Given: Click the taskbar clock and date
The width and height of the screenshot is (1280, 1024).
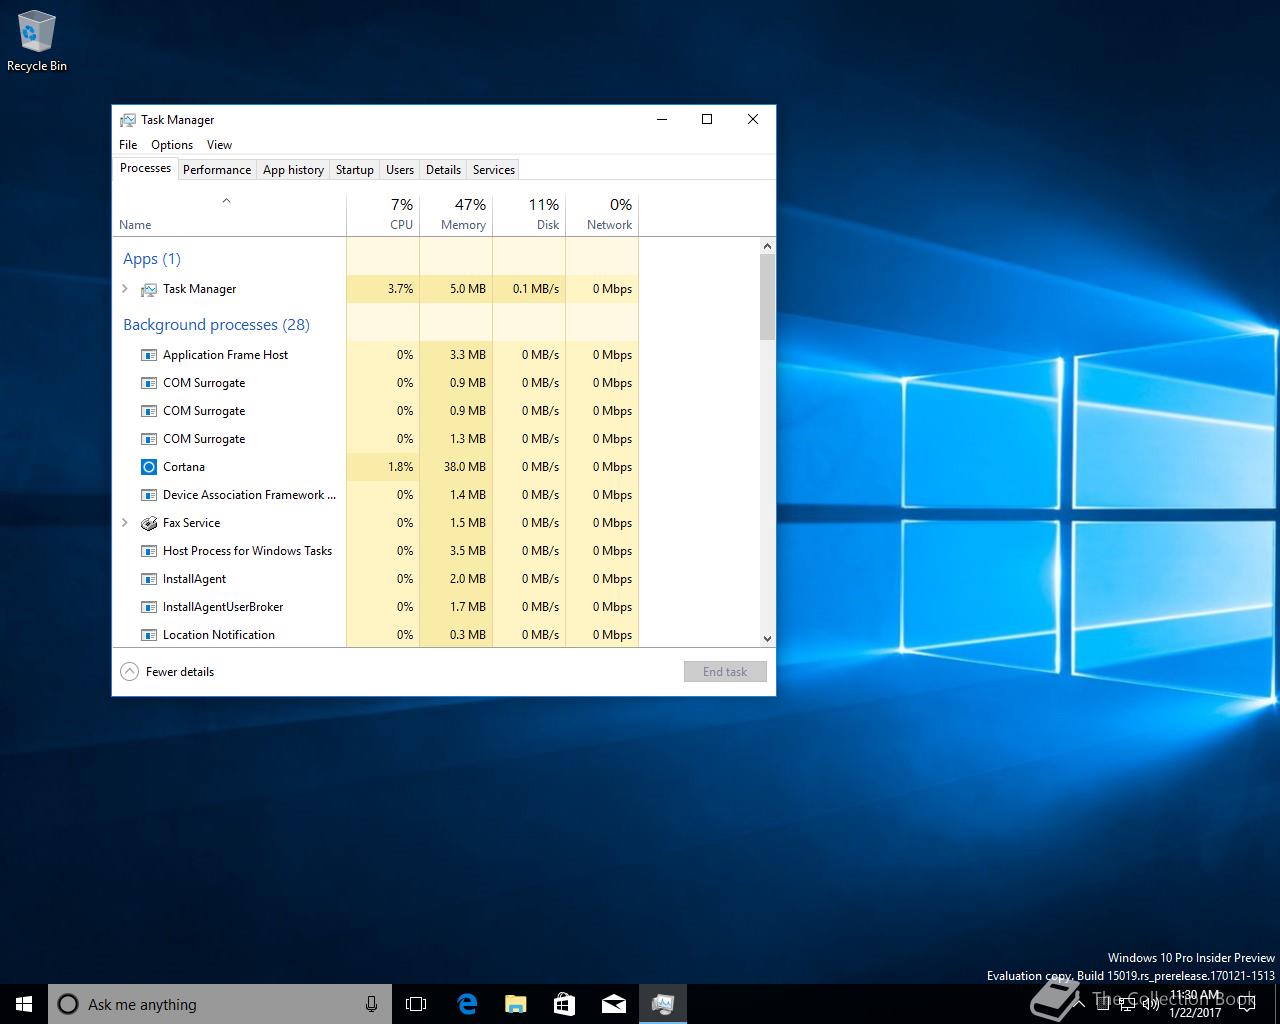Looking at the screenshot, I should (x=1195, y=1004).
